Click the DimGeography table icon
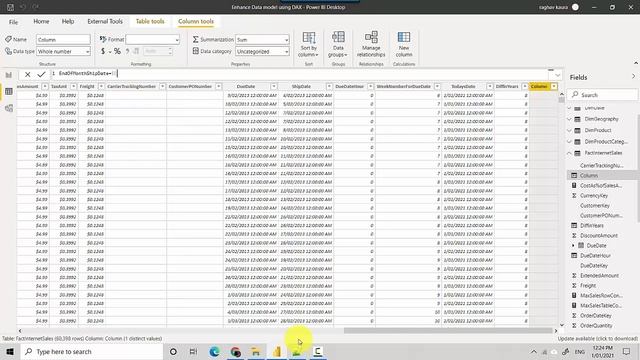Screen dimensions: 640x360 click(578, 119)
